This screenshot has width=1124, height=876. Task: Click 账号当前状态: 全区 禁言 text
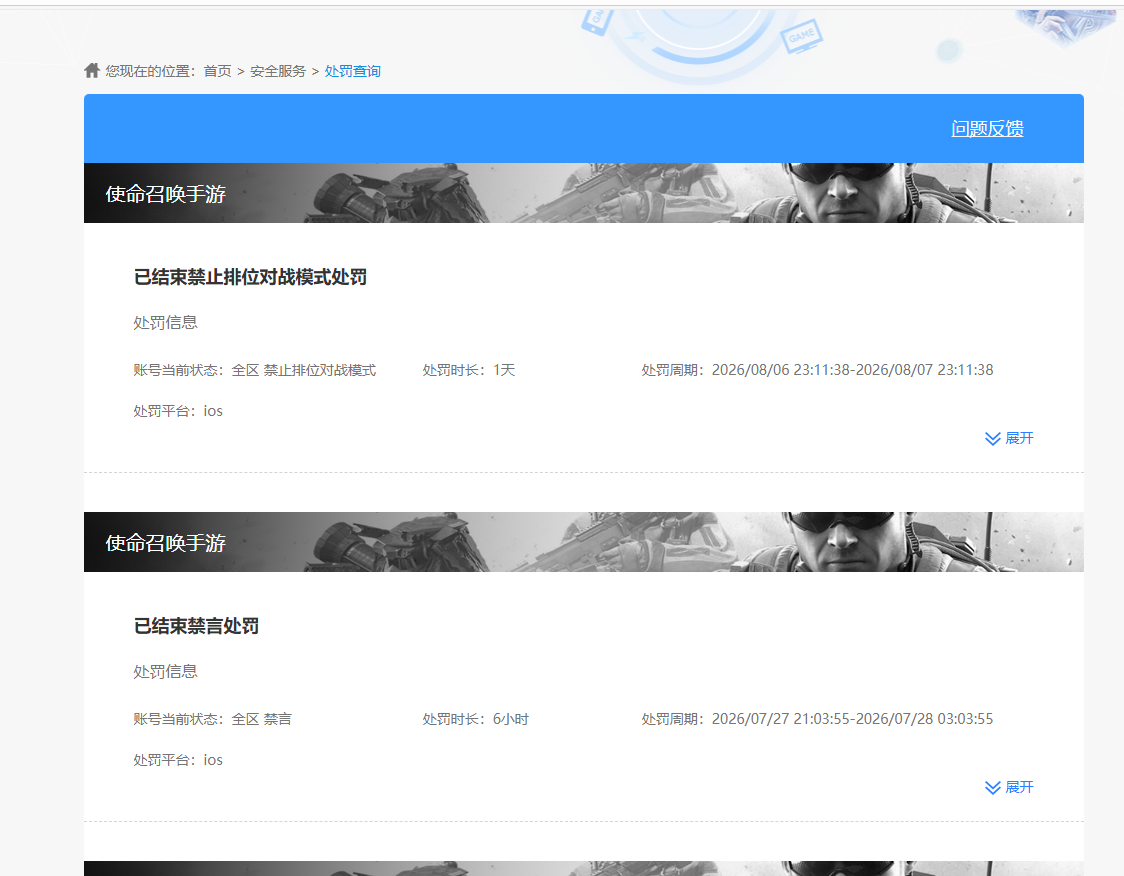click(212, 719)
